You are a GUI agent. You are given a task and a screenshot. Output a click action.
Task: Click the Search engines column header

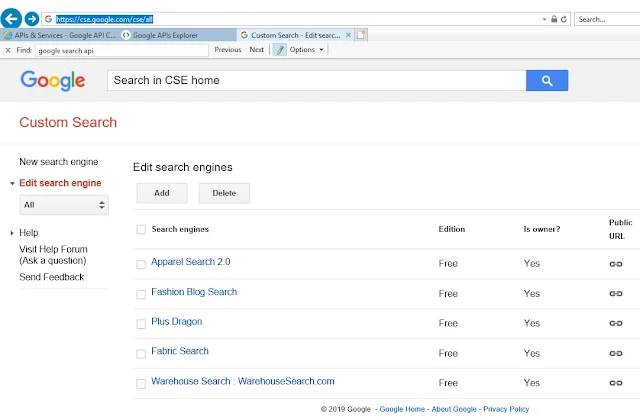[180, 229]
